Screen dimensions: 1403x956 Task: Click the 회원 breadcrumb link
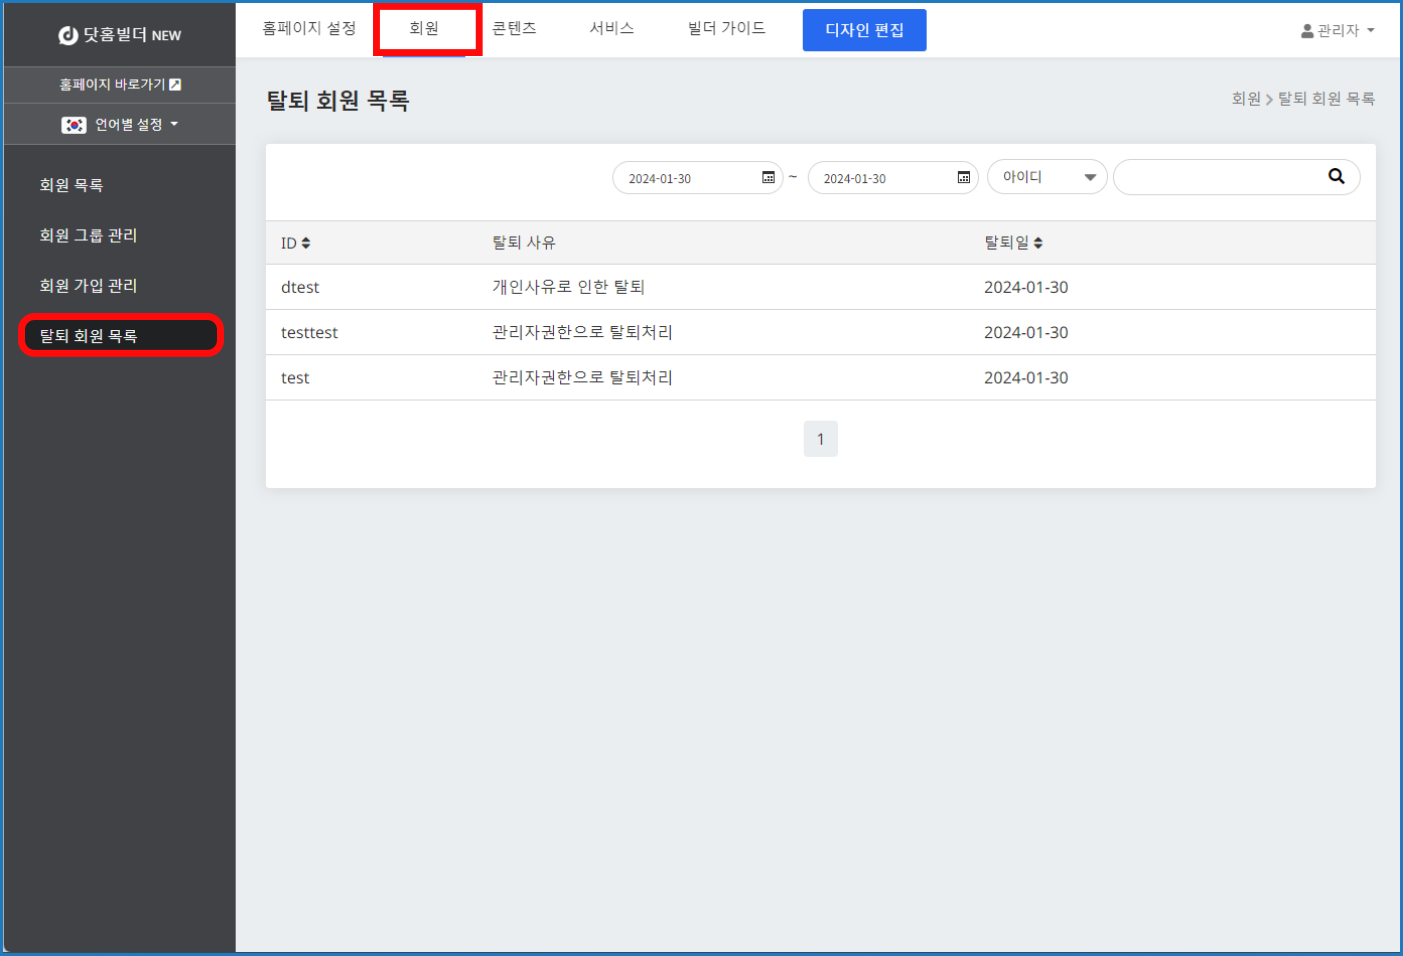pos(1245,99)
